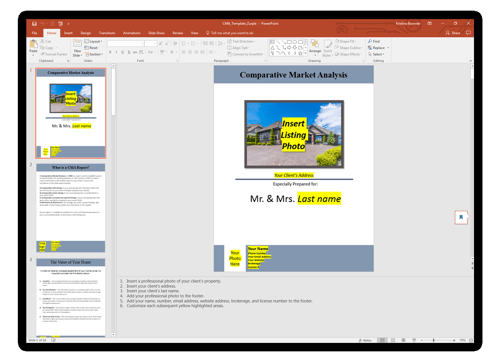Expand the shapes gallery More arrow
Image resolution: width=500 pixels, height=362 pixels.
[305, 53]
